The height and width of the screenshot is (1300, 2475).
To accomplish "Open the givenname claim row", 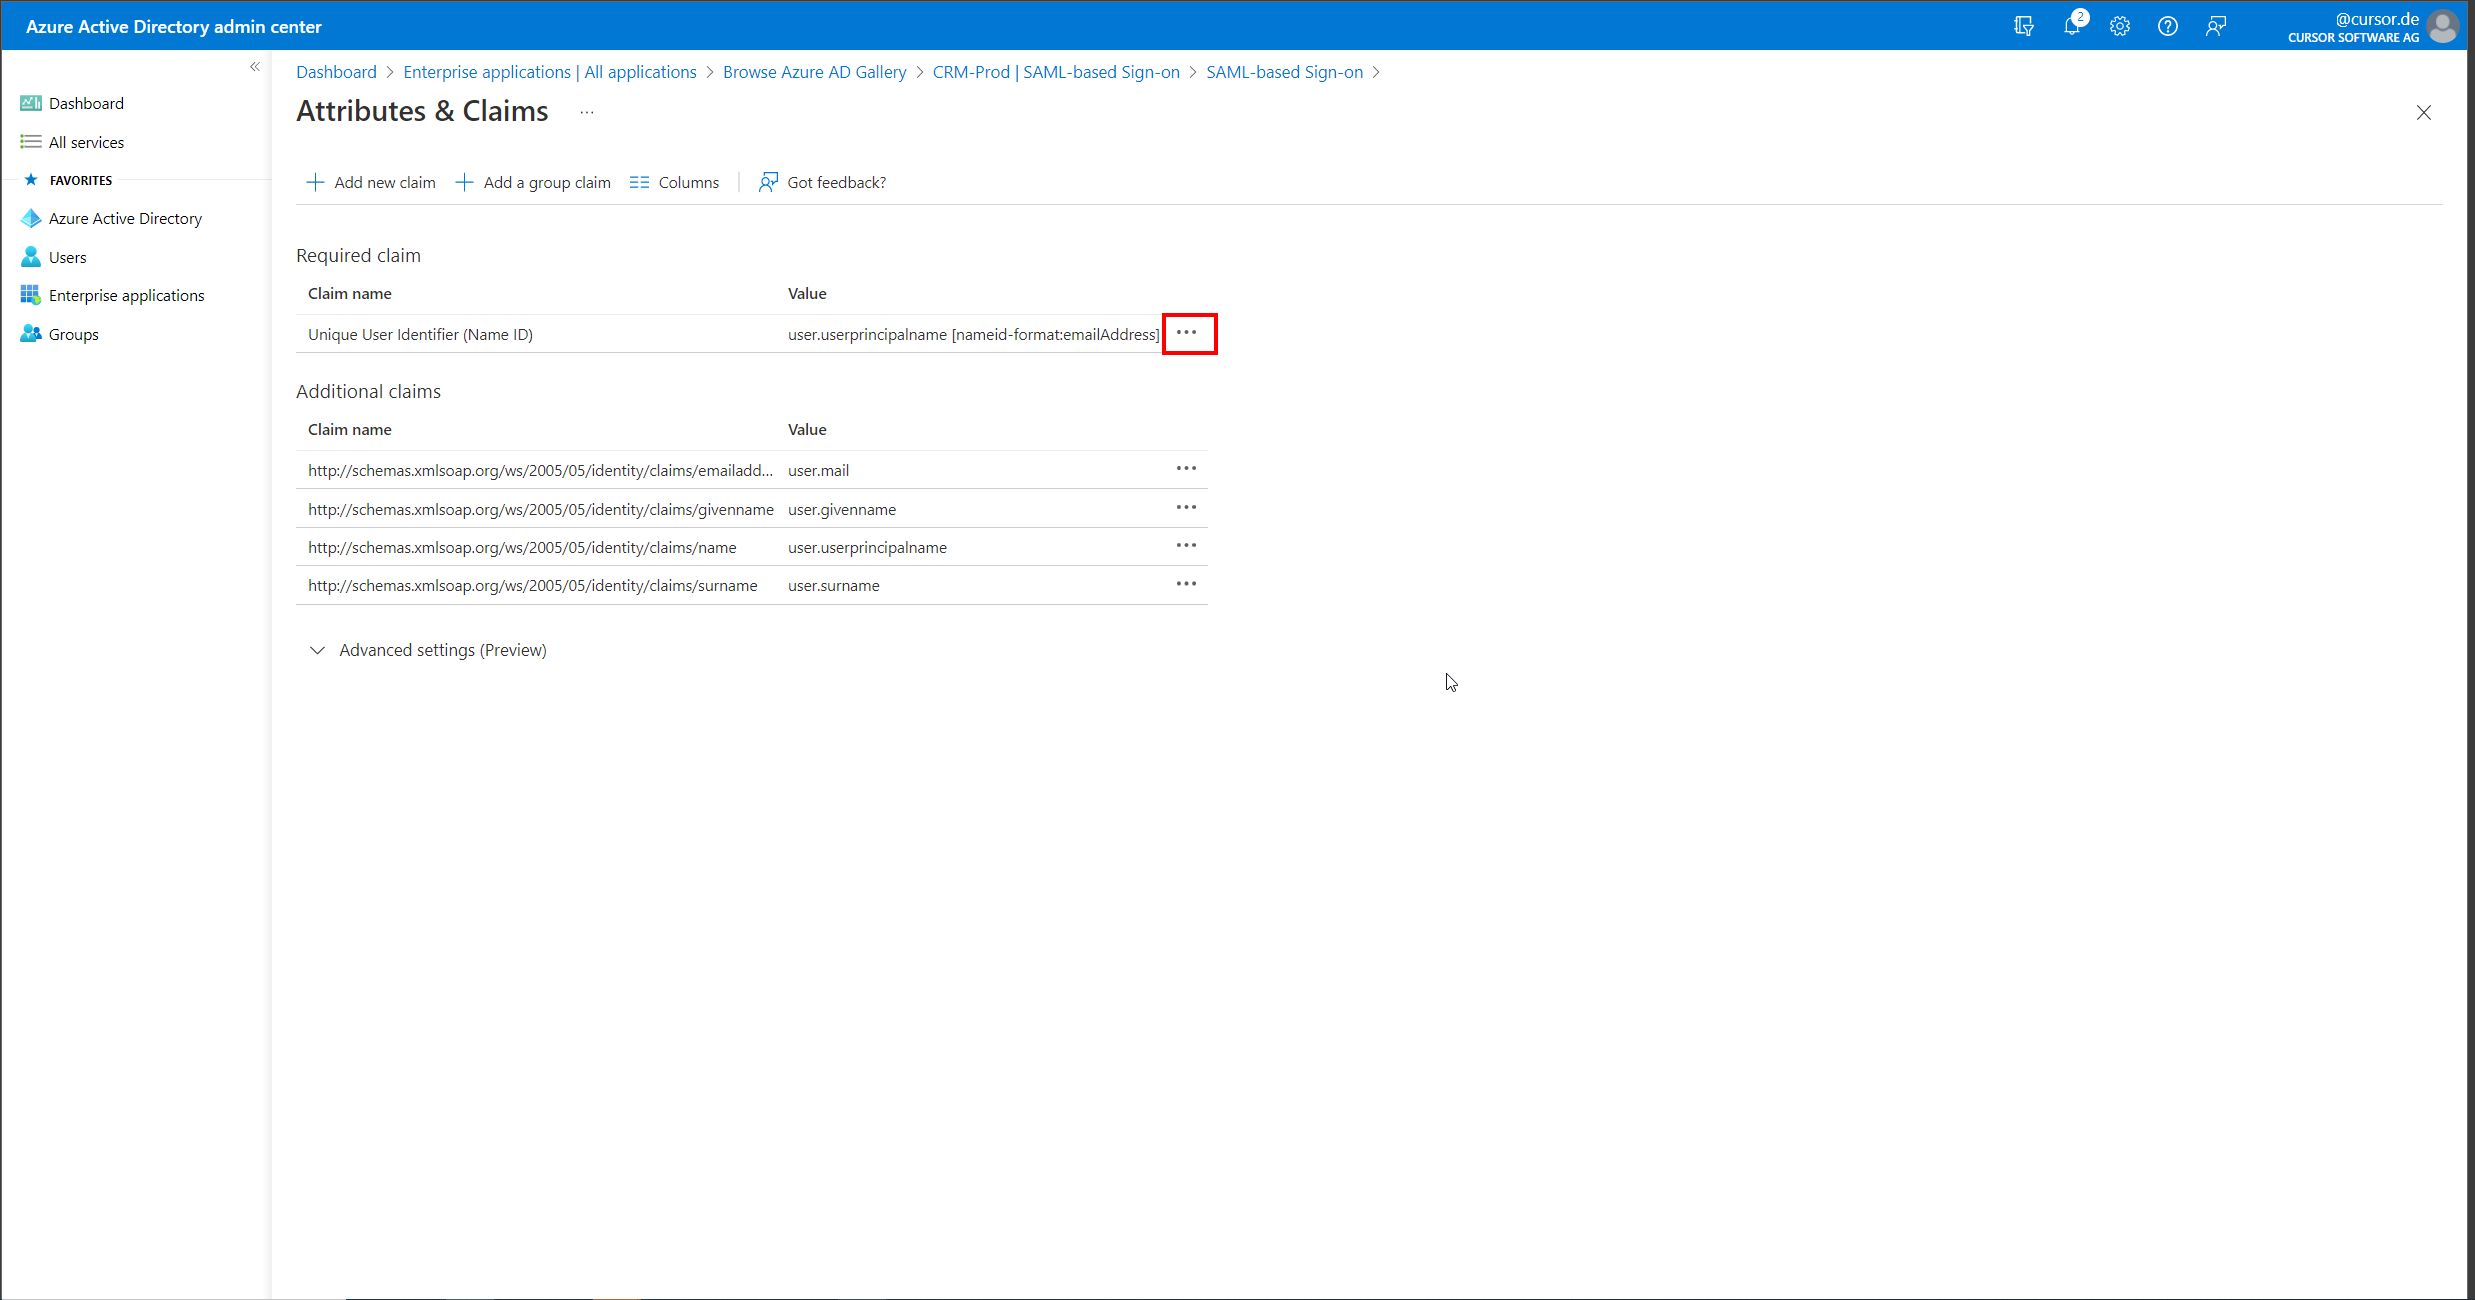I will 540,509.
